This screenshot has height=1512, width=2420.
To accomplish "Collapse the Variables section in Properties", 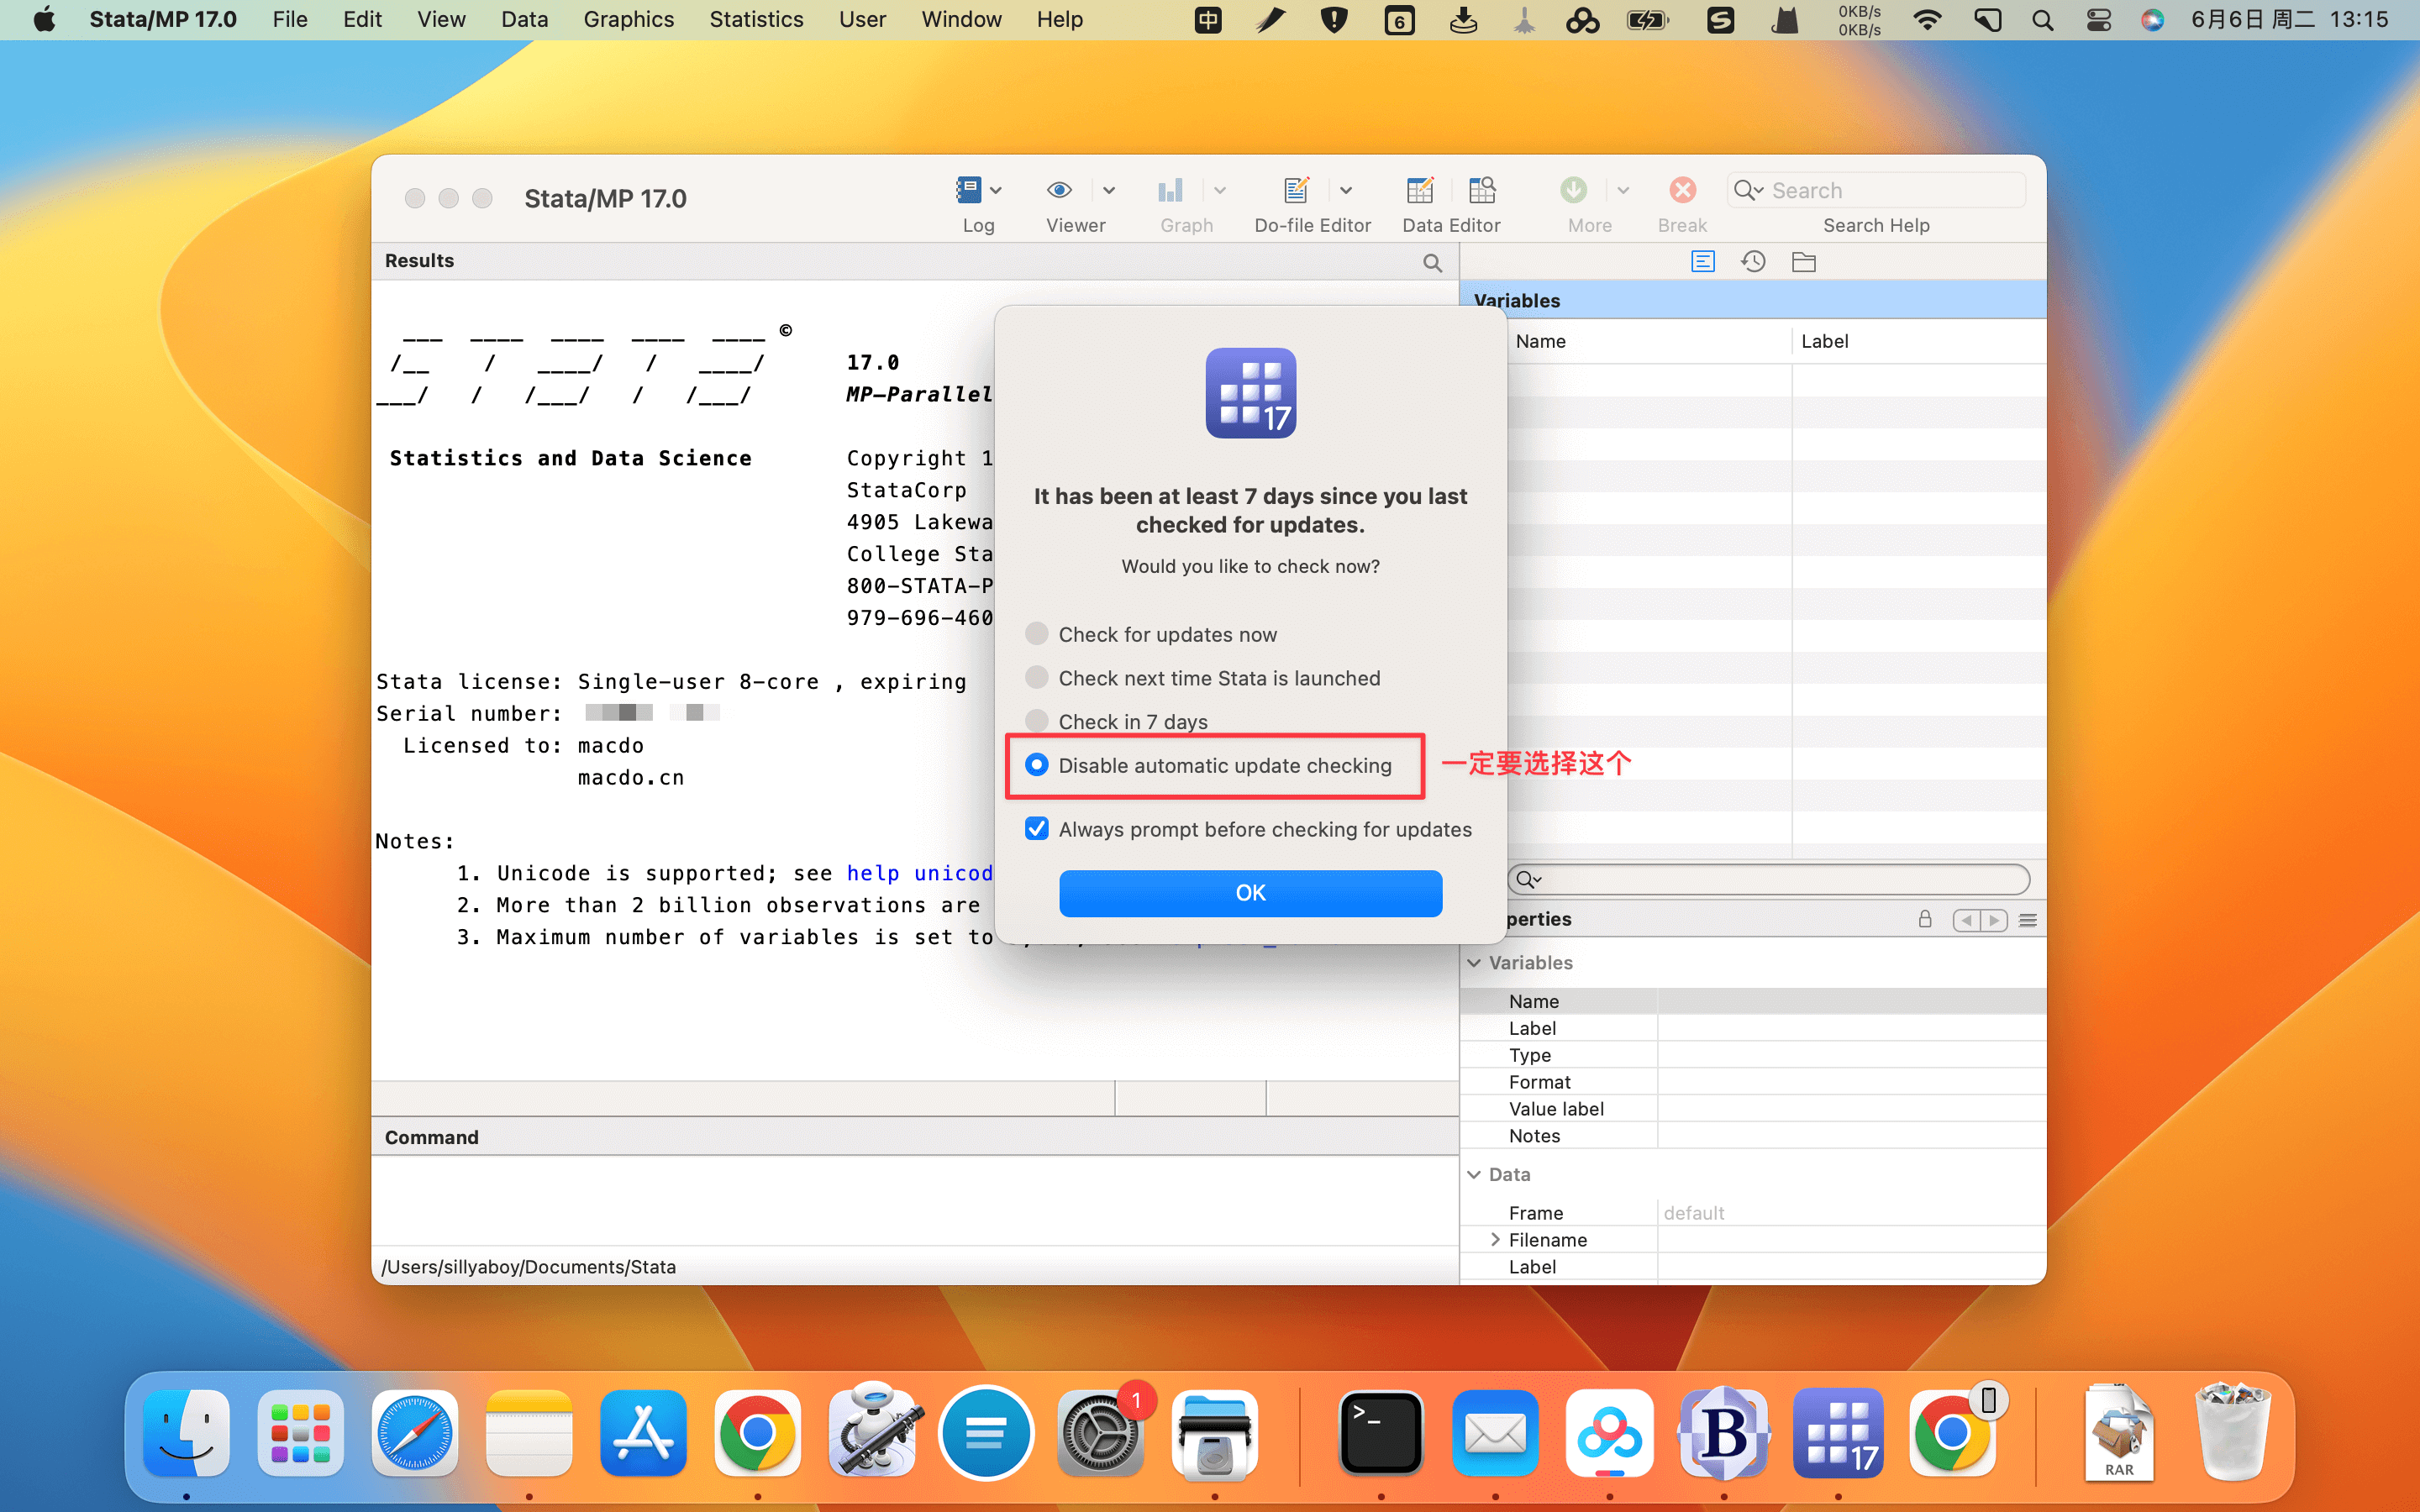I will (x=1474, y=962).
